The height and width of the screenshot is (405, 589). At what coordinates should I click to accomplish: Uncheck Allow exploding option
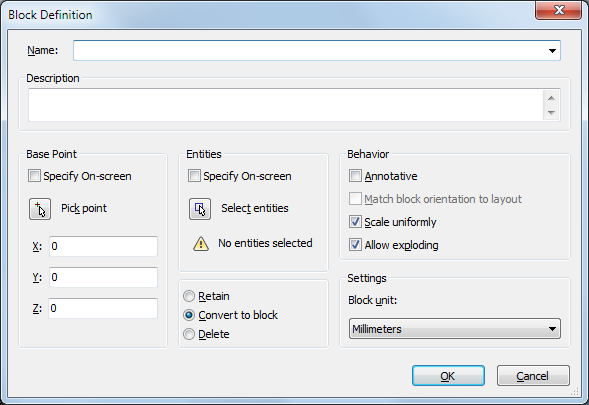point(355,245)
